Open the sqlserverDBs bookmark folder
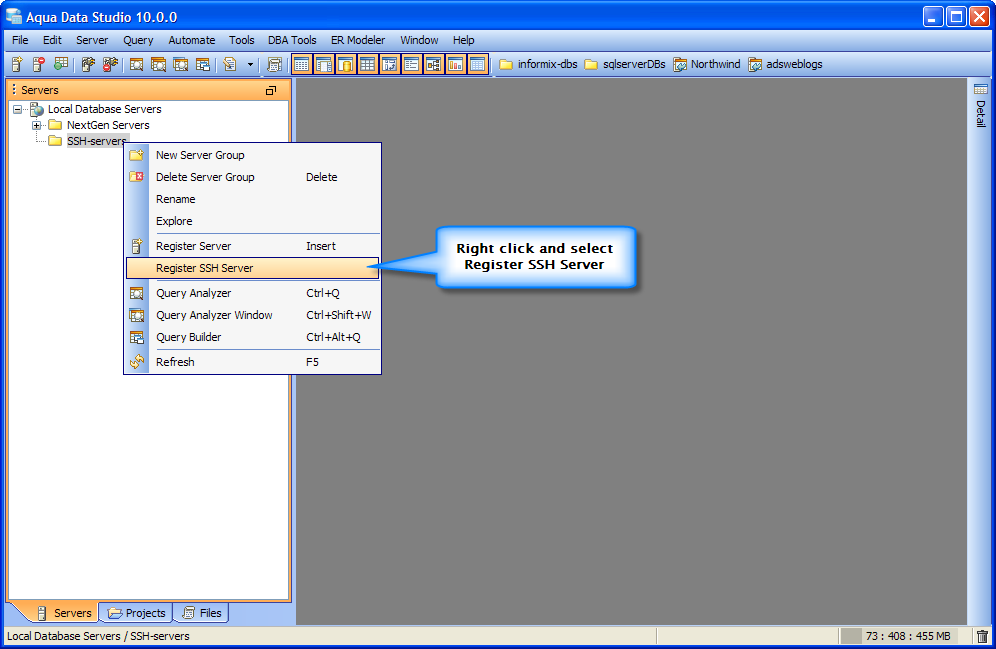Image resolution: width=996 pixels, height=649 pixels. pyautogui.click(x=625, y=64)
